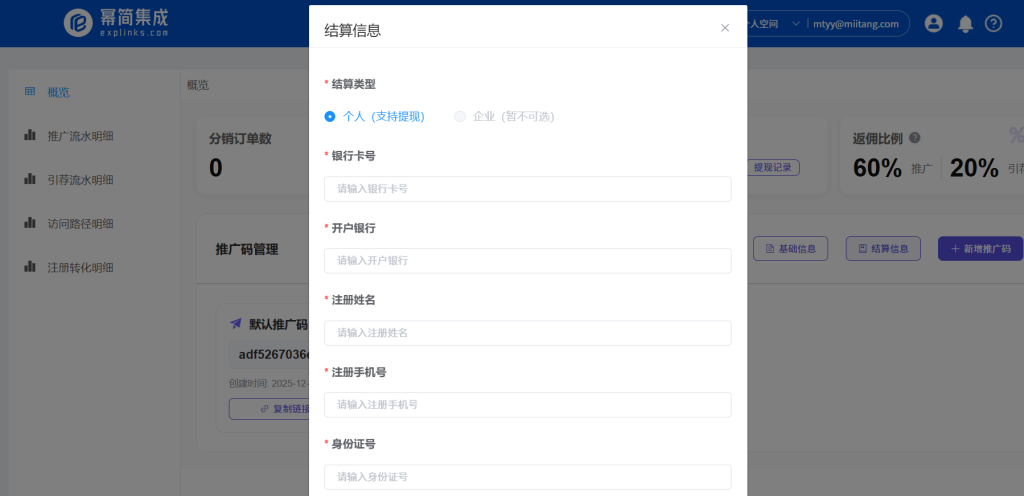Click the 新增推广码 button
Viewport: 1024px width, 496px height.
point(980,249)
